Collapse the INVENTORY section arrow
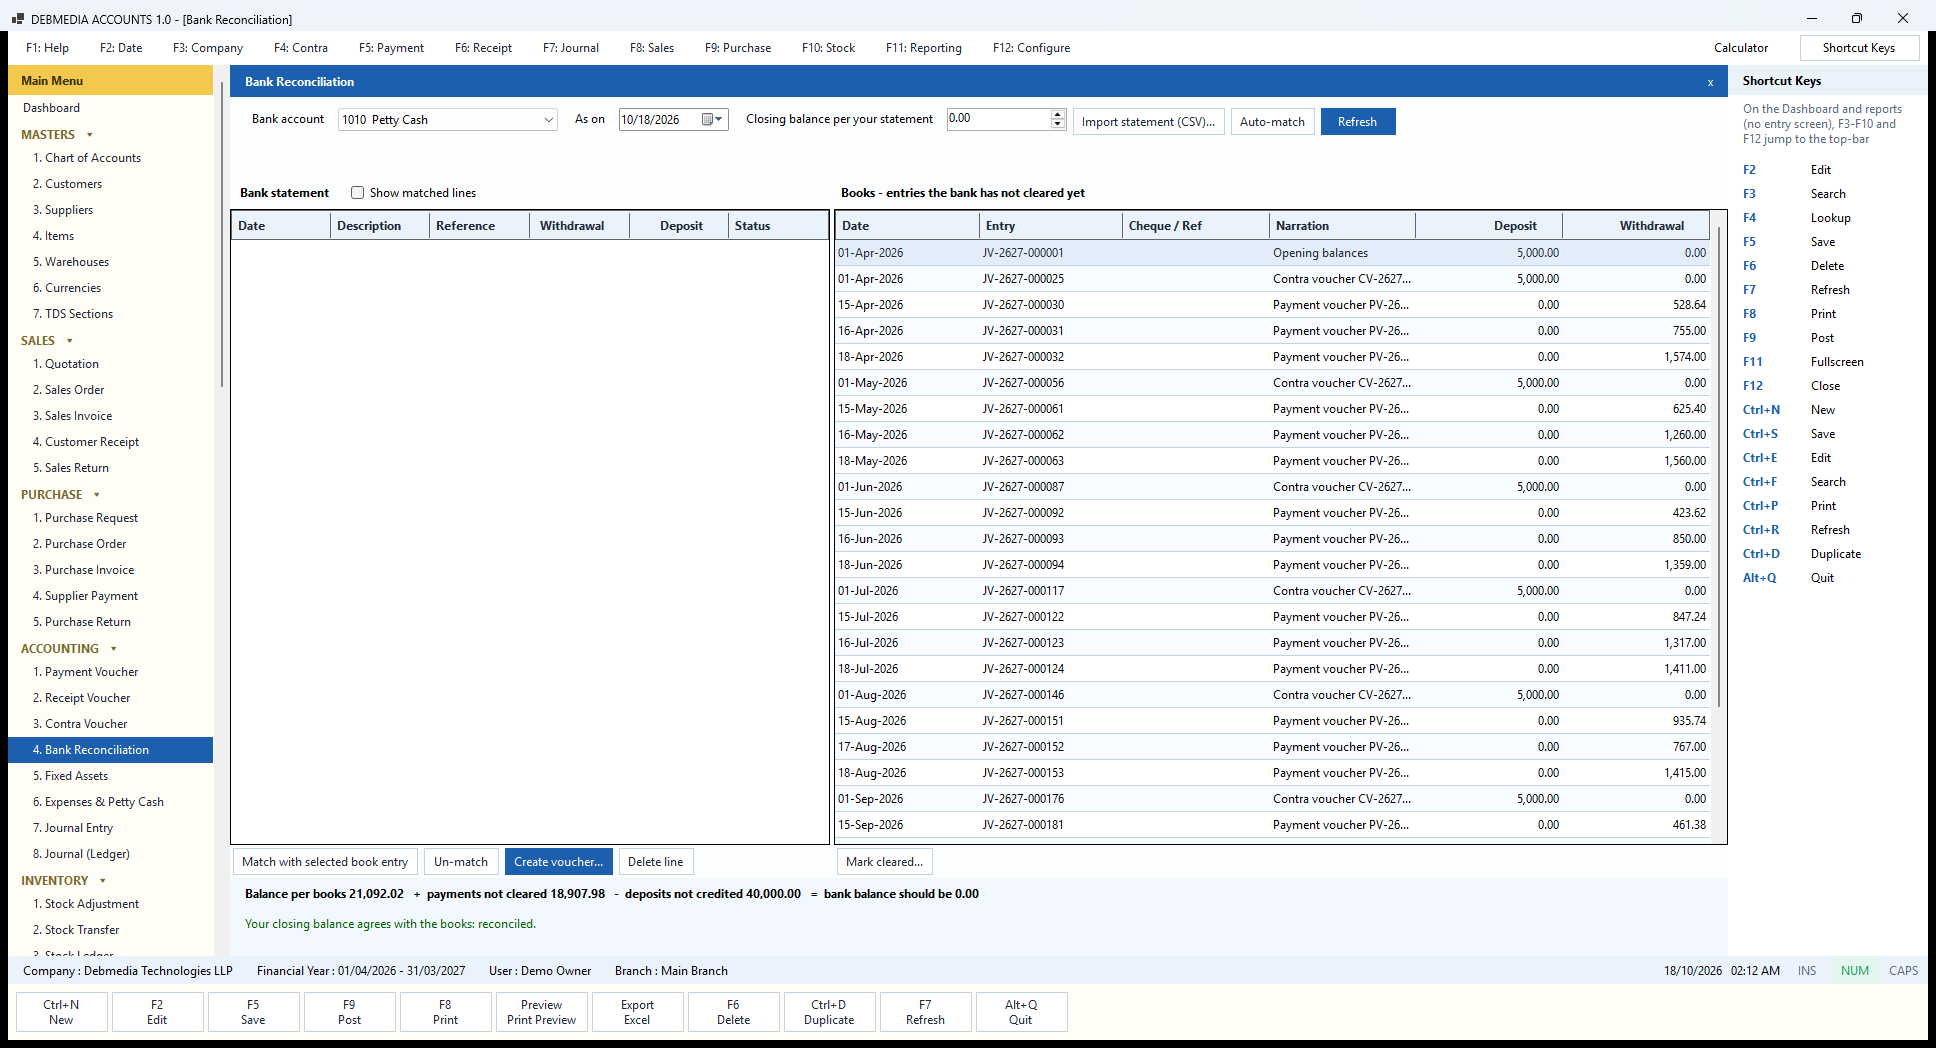 tap(103, 881)
